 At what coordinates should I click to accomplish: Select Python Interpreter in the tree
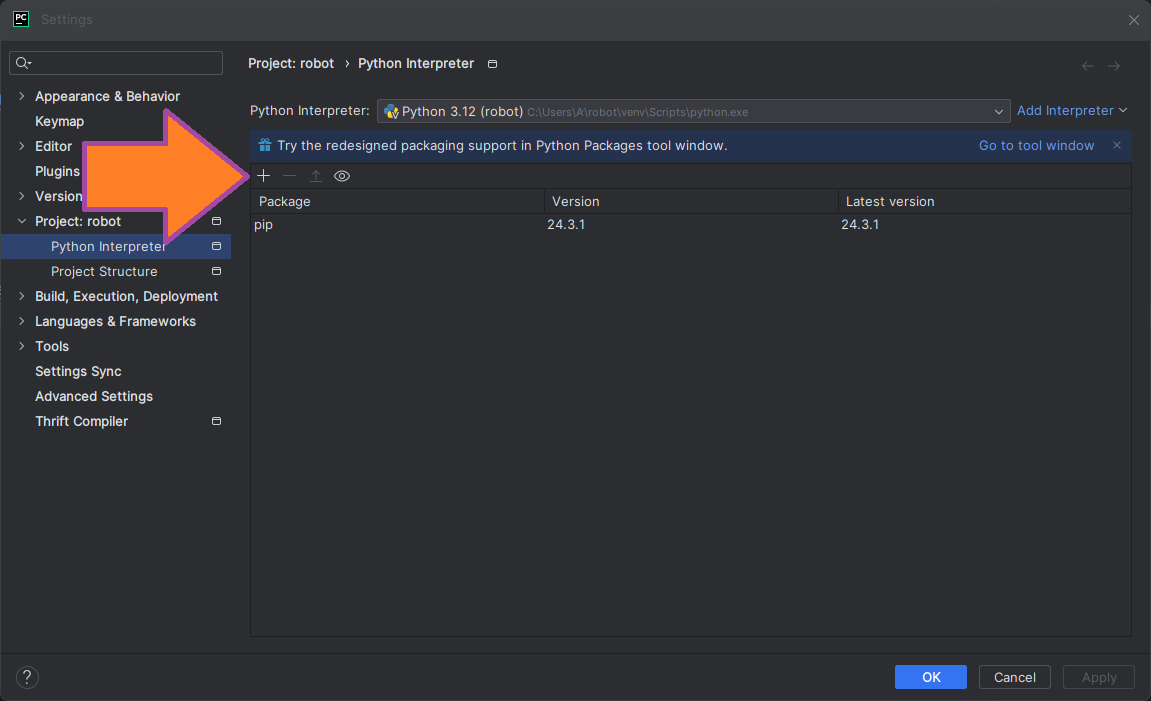109,246
